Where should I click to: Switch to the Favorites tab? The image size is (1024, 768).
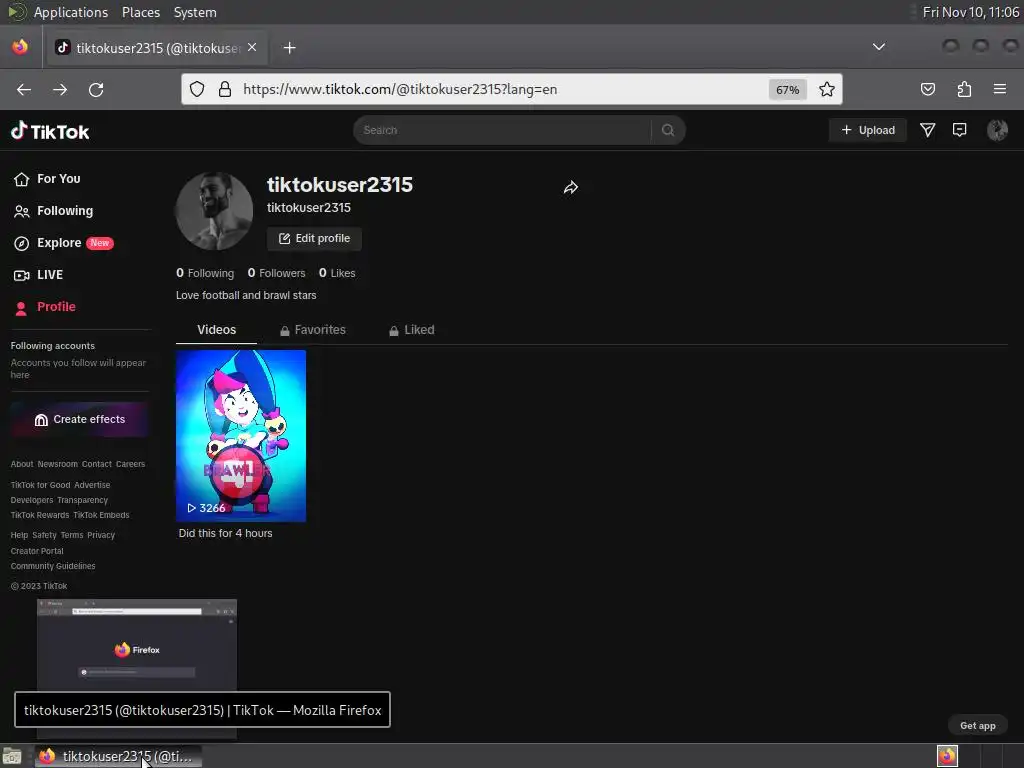[313, 330]
